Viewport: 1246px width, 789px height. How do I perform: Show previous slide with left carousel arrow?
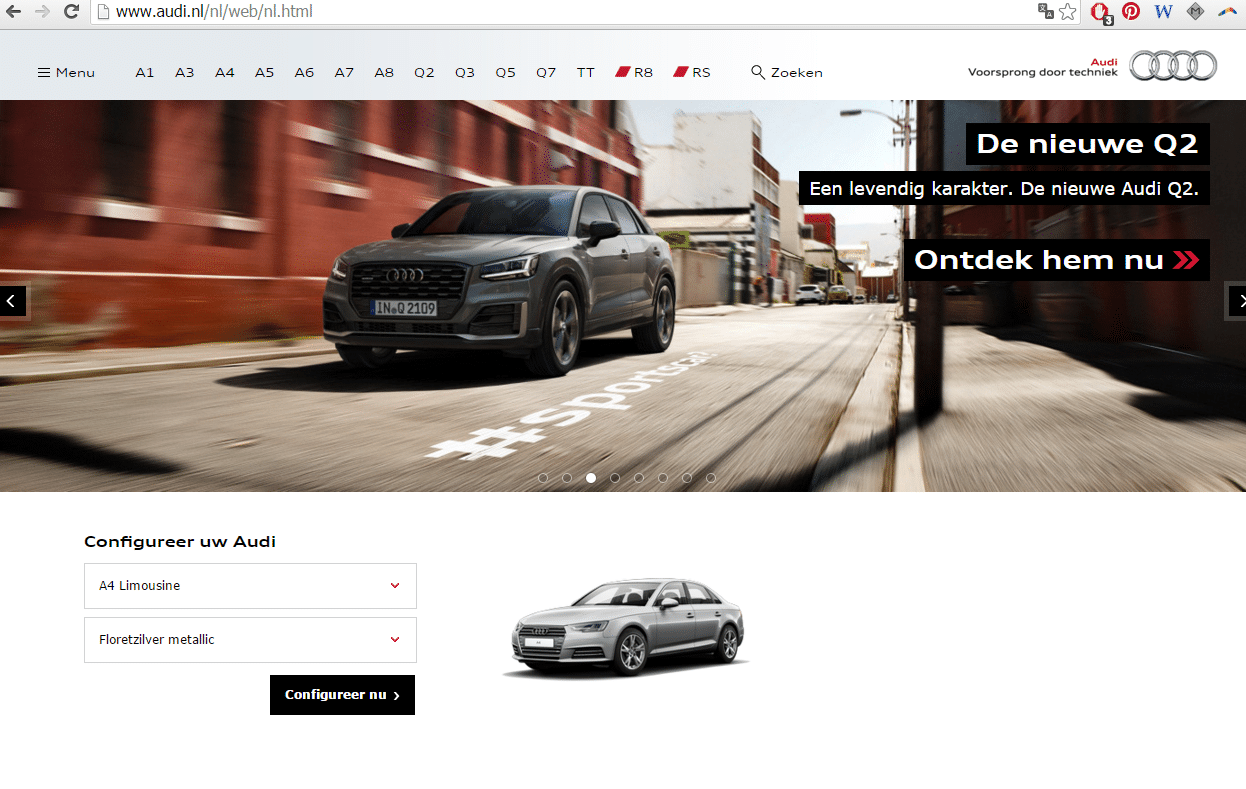(13, 300)
